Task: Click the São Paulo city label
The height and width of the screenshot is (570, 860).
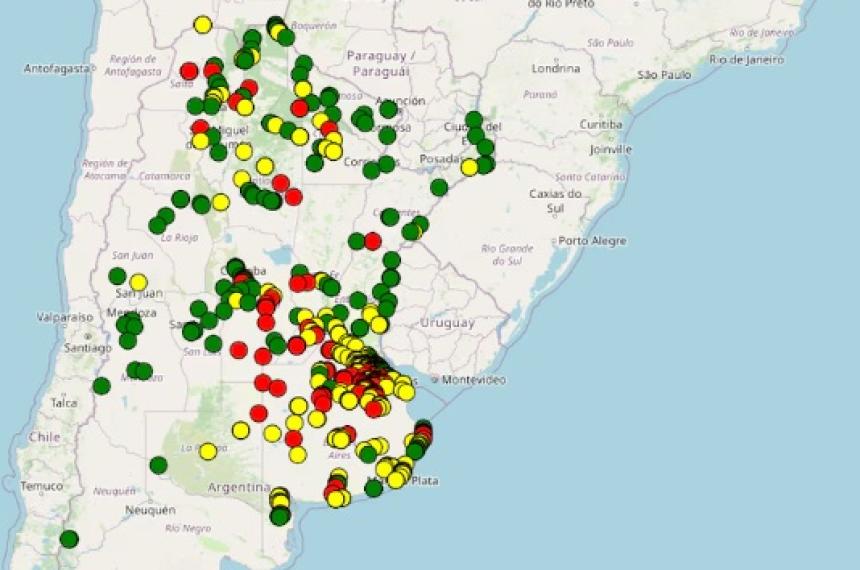Action: tap(664, 75)
